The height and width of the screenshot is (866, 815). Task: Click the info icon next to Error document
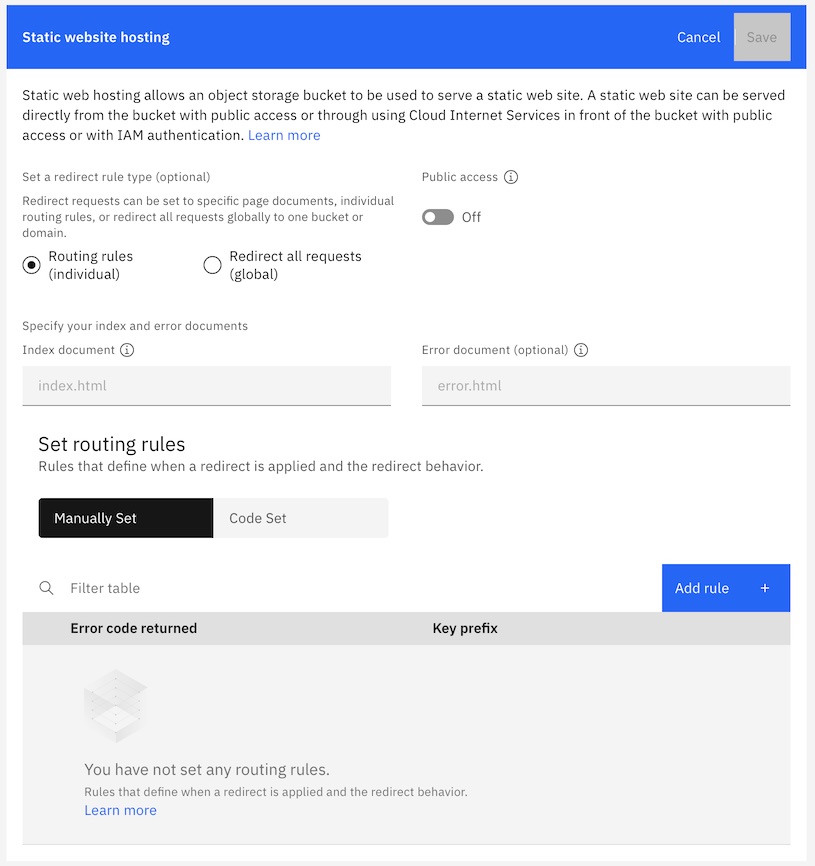click(581, 350)
